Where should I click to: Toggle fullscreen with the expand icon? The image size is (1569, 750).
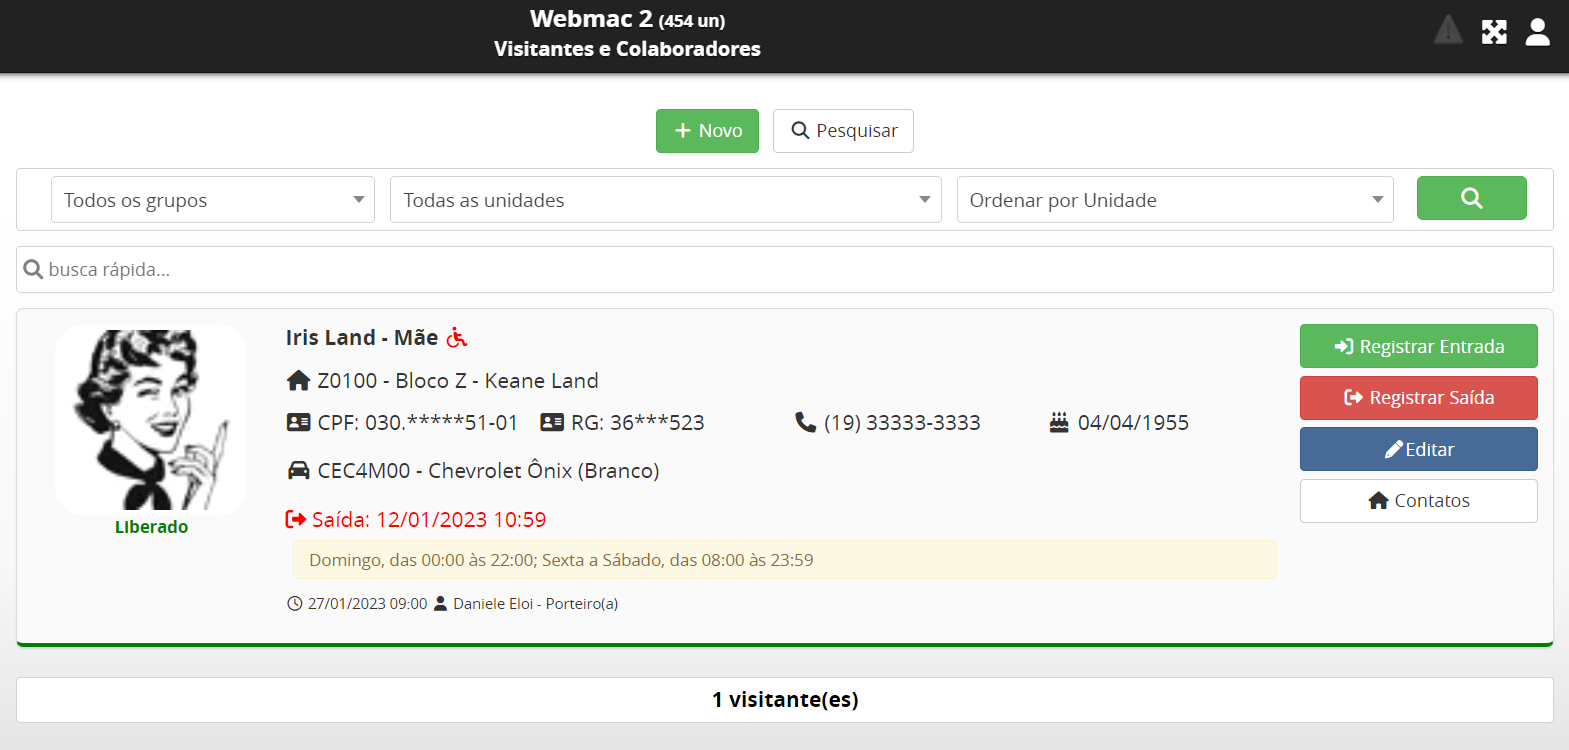coord(1494,32)
